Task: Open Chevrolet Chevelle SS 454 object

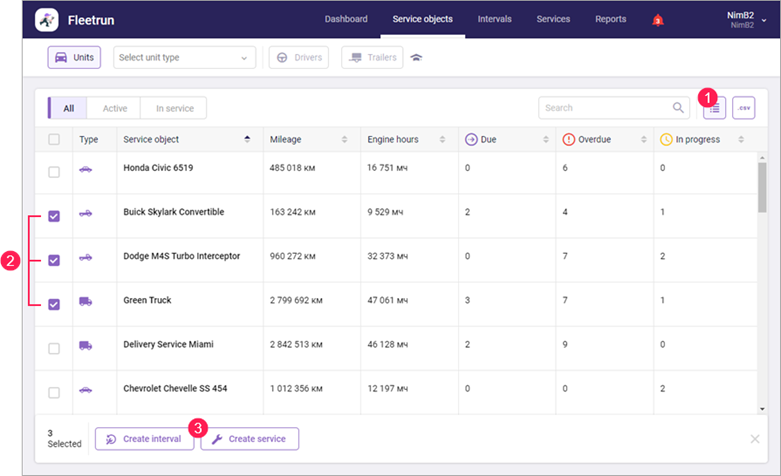Action: tap(175, 388)
